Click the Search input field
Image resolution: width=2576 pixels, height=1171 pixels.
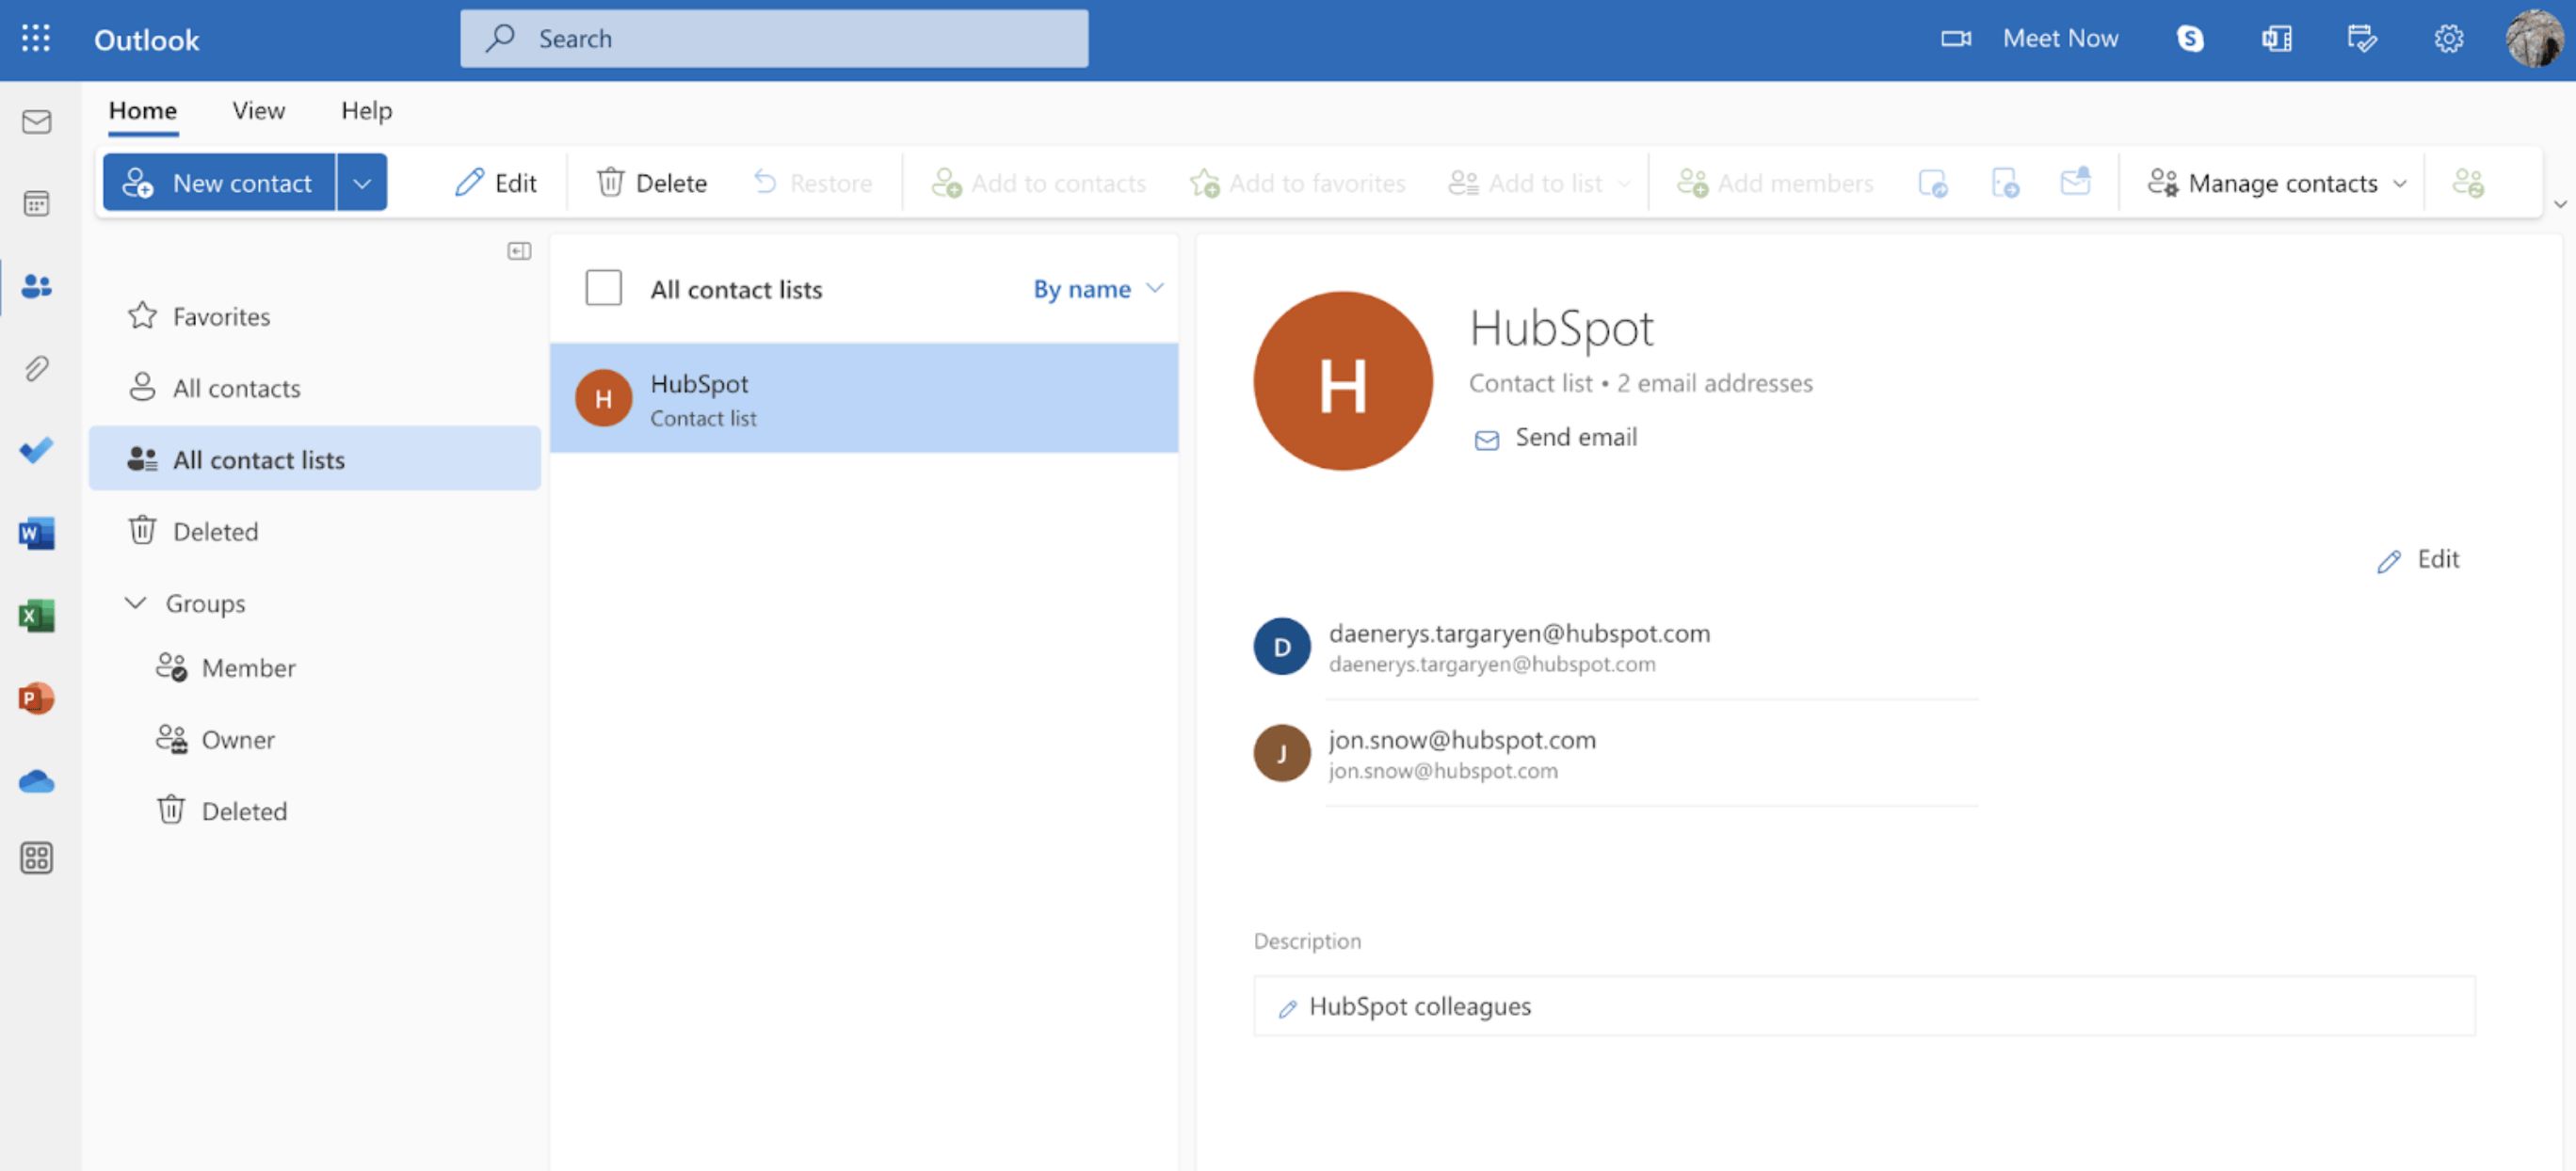point(774,36)
